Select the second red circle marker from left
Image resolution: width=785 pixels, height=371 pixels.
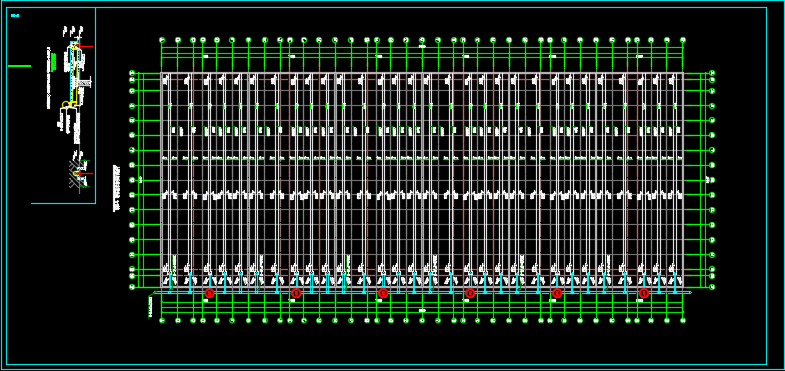296,293
